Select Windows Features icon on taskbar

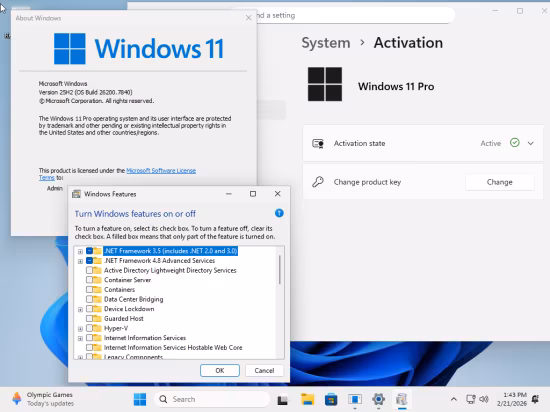tap(402, 399)
